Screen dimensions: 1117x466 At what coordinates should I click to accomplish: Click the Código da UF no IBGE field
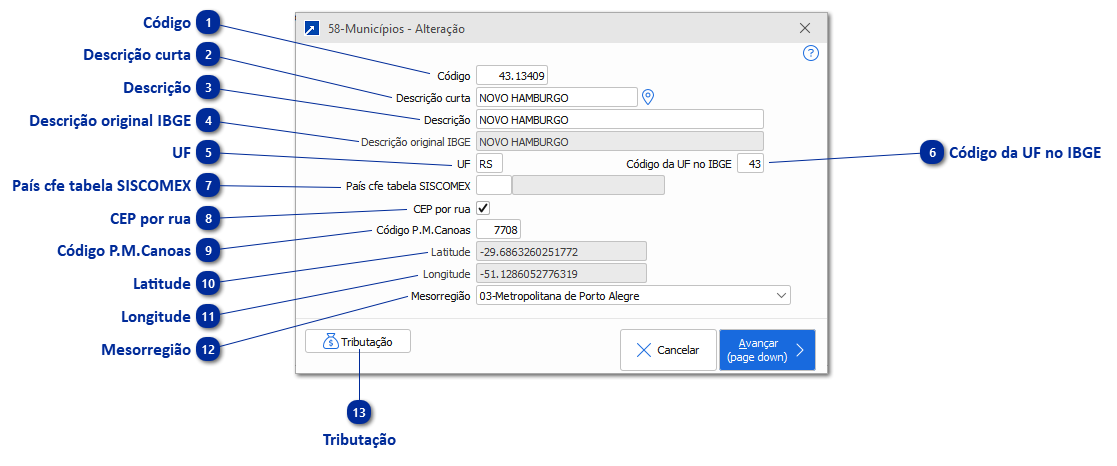pyautogui.click(x=750, y=163)
